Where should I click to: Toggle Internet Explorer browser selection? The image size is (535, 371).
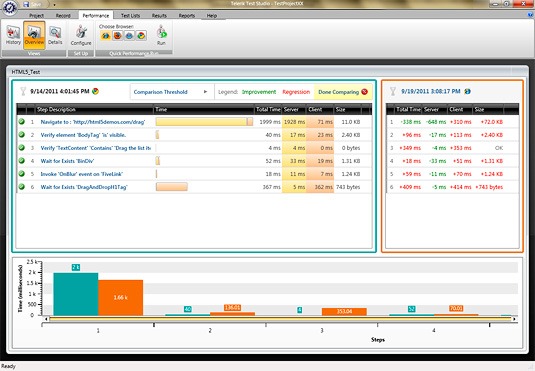[x=106, y=35]
